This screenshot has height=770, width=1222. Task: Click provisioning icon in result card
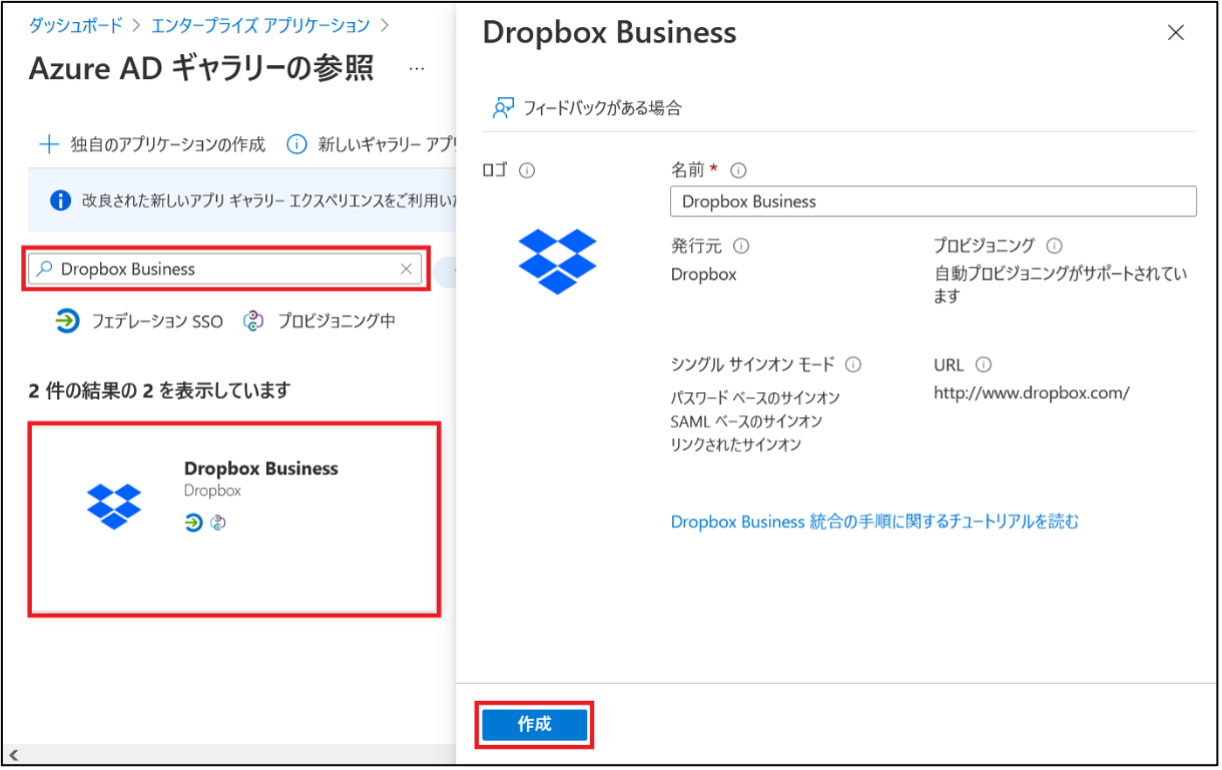(218, 522)
